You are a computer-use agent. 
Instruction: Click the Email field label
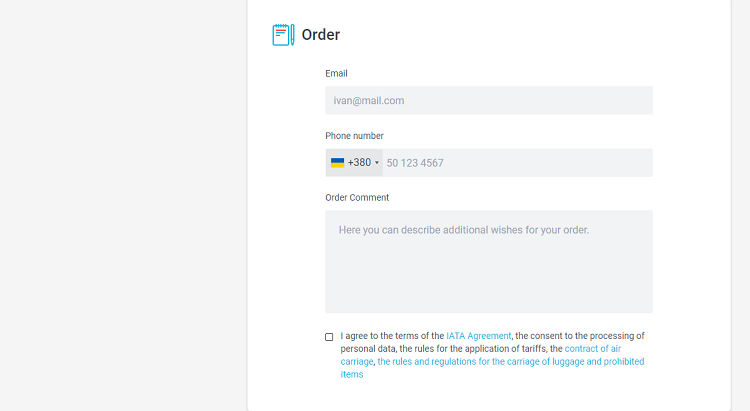click(x=336, y=74)
